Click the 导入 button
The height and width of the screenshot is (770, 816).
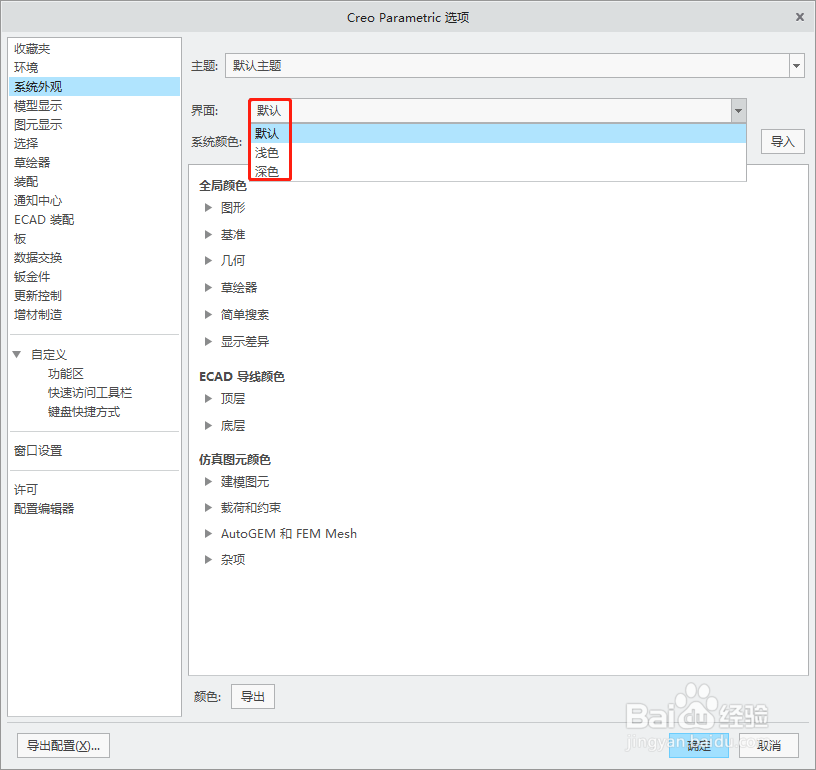point(783,142)
